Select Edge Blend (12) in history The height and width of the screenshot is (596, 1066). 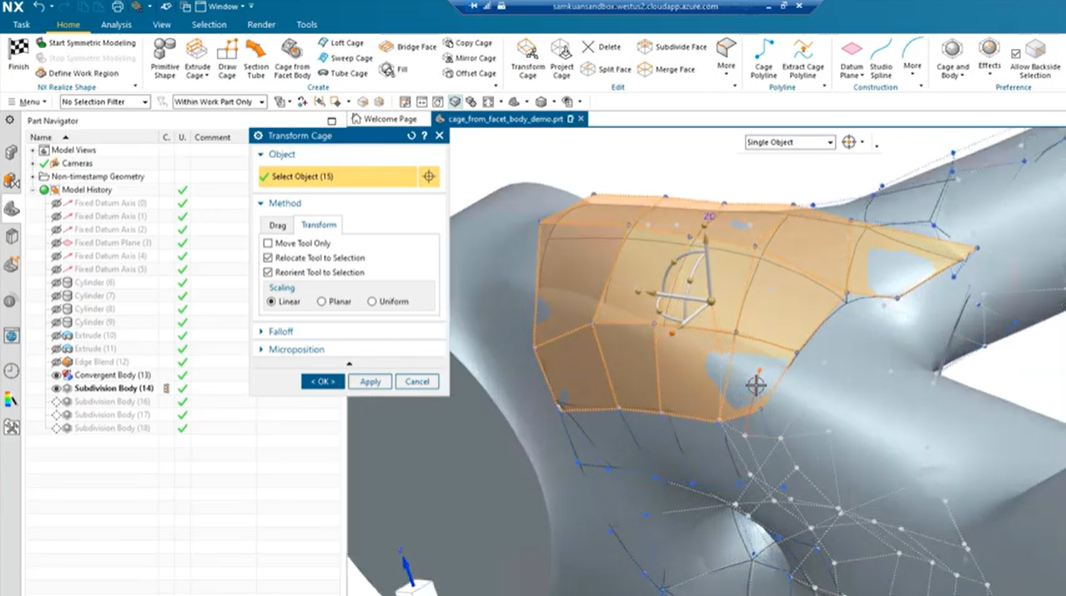point(101,362)
